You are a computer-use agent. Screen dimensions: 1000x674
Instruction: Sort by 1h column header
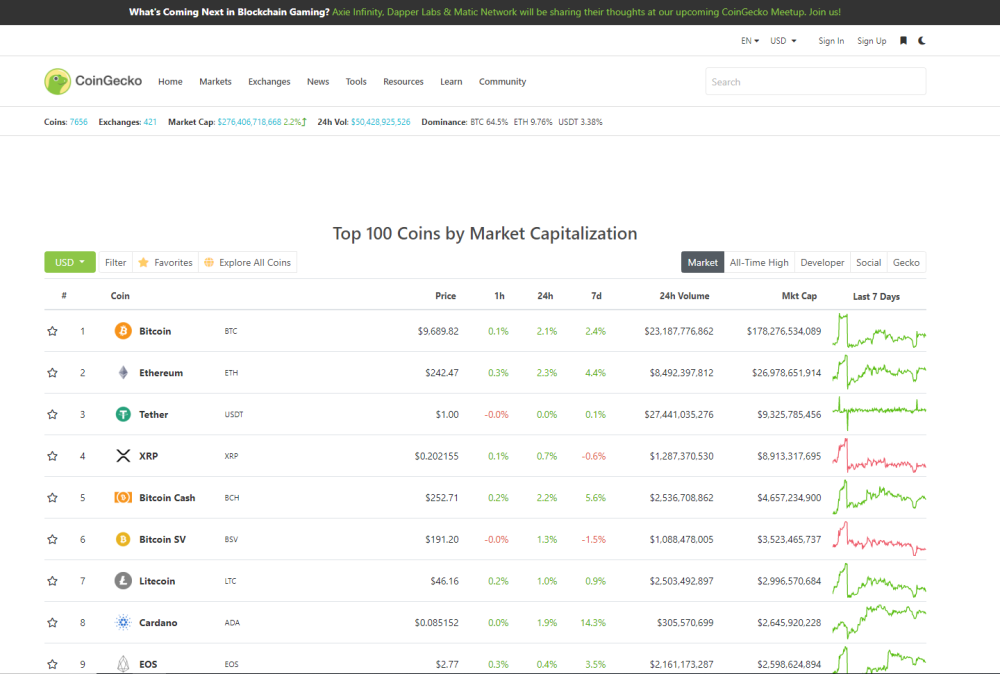click(499, 296)
